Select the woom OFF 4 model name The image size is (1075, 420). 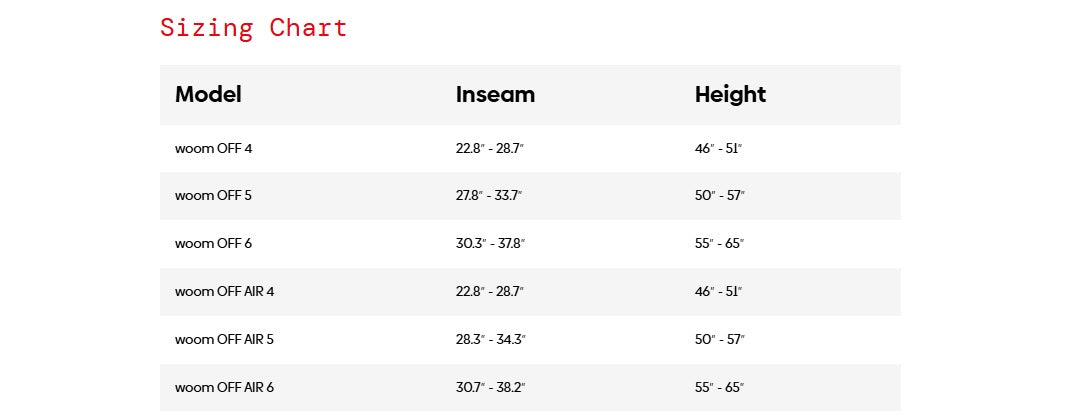[x=214, y=149]
